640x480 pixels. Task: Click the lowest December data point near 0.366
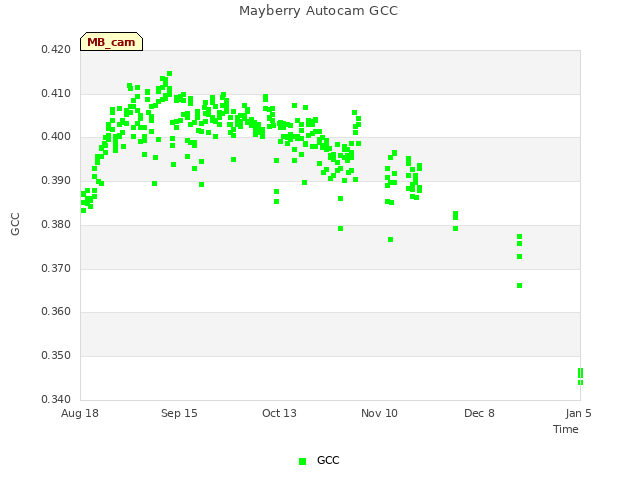519,286
